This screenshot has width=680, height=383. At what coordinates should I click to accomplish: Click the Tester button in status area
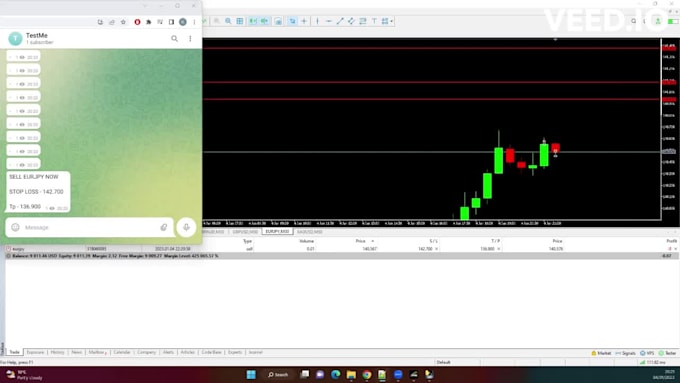click(x=667, y=353)
